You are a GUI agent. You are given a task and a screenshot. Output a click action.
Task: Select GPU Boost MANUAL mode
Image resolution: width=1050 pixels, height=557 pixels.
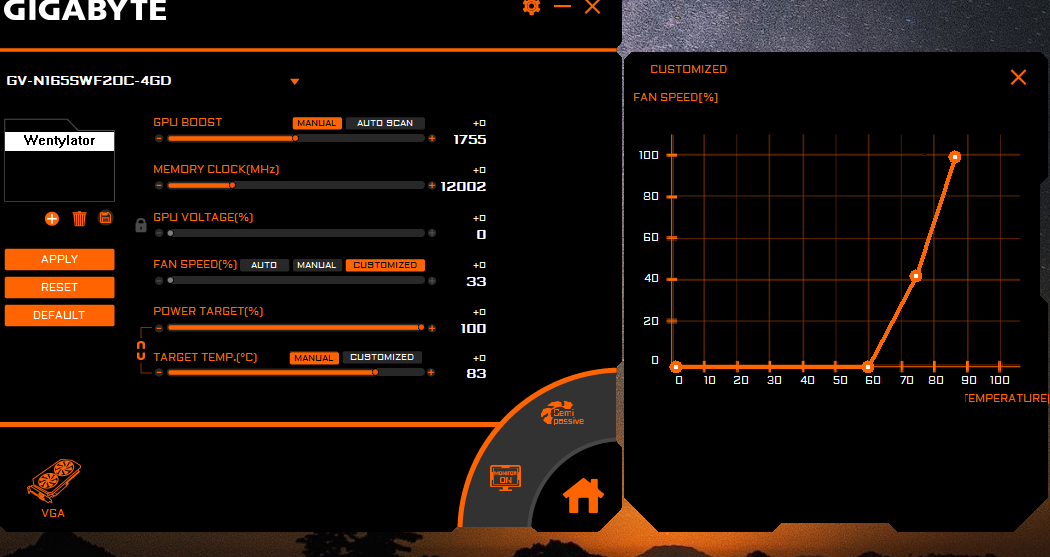(x=317, y=123)
